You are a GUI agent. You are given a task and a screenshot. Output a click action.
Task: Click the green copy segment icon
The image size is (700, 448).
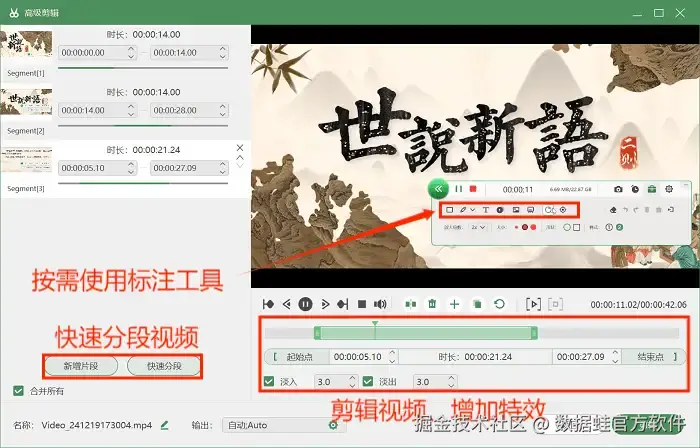[x=477, y=304]
